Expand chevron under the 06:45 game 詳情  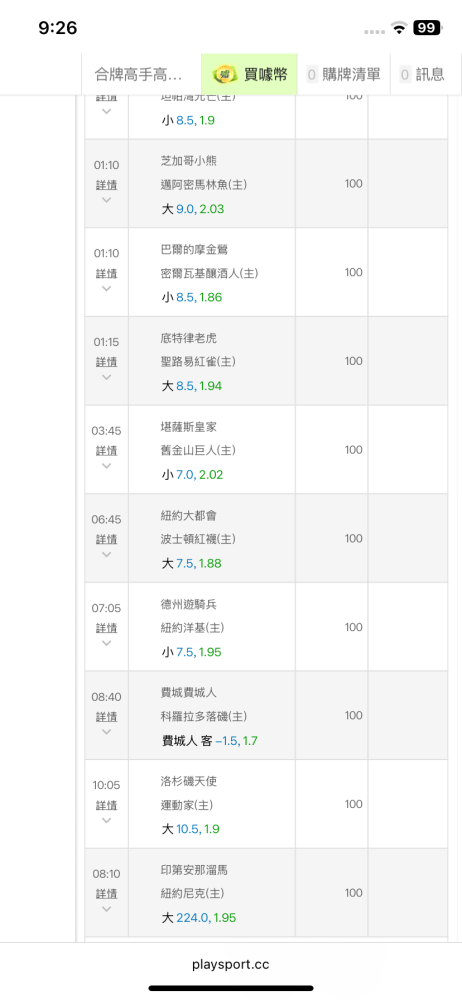107,554
